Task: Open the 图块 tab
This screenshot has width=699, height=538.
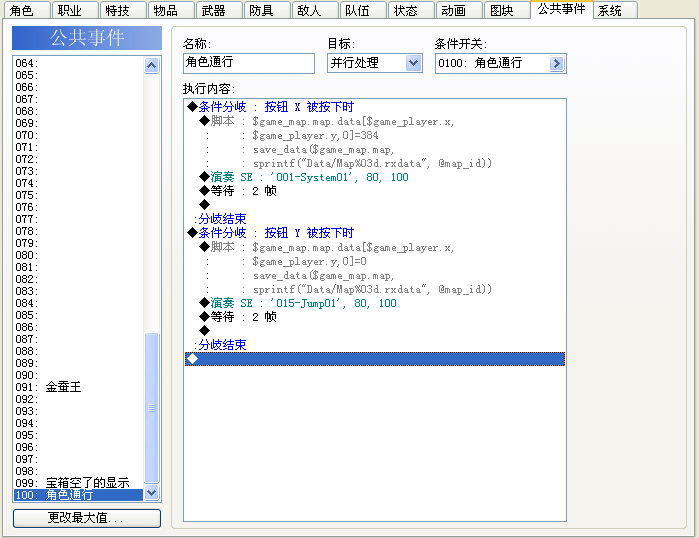Action: pos(507,10)
